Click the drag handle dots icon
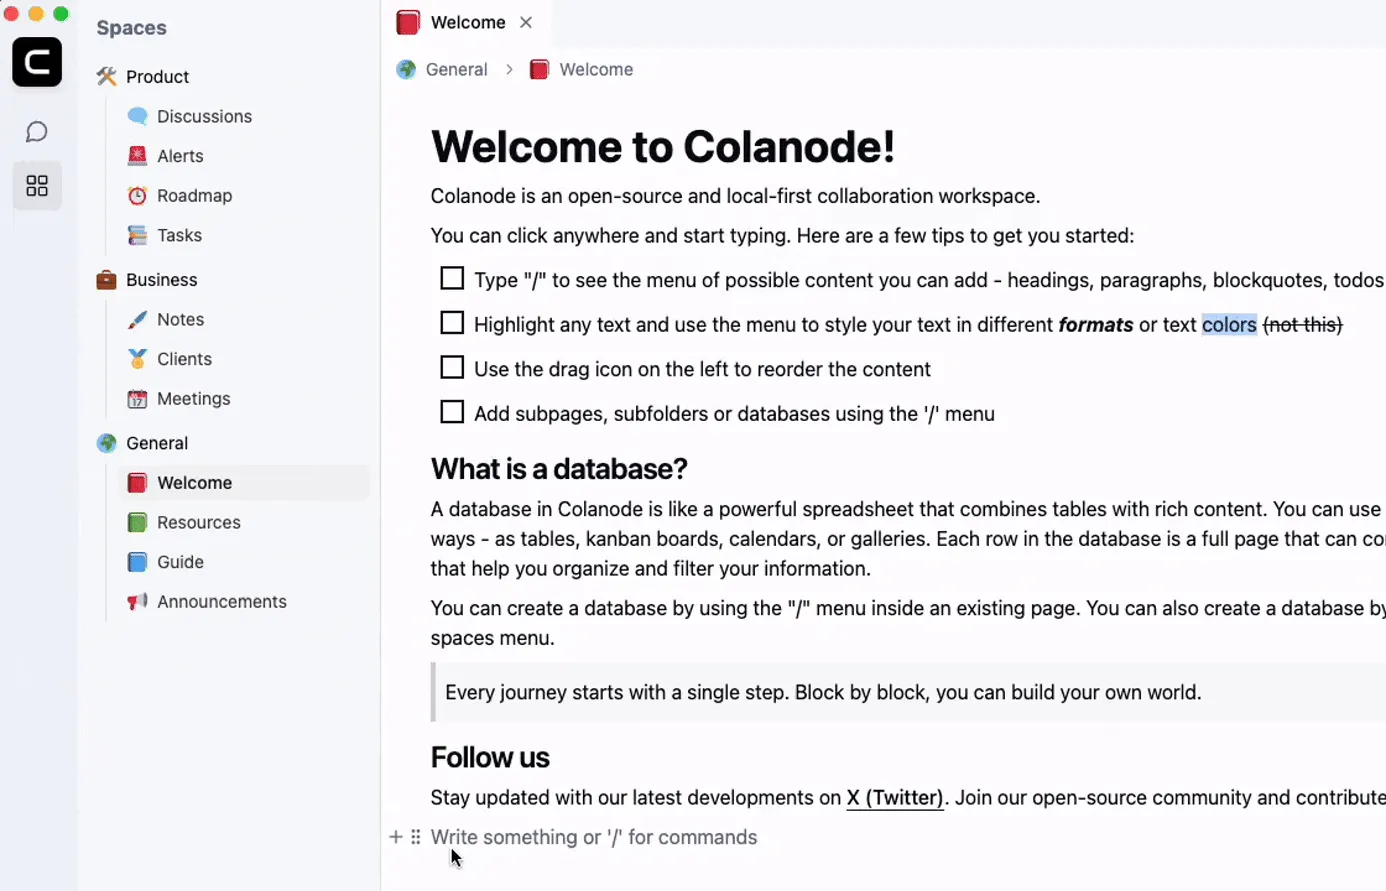 click(416, 837)
